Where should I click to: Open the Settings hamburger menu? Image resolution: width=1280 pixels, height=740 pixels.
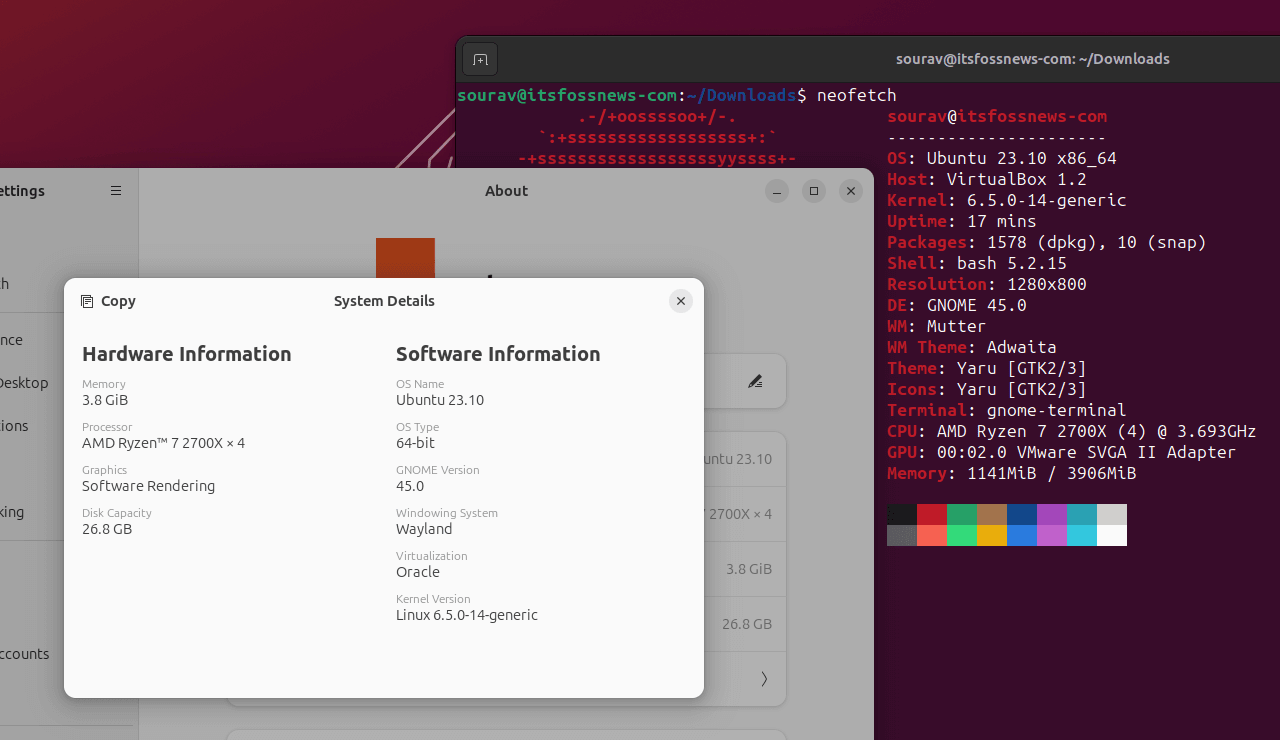pos(116,191)
